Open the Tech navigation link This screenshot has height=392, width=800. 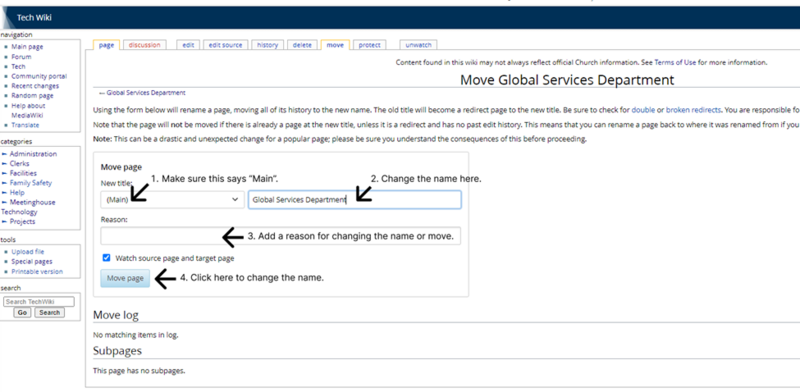coord(18,66)
